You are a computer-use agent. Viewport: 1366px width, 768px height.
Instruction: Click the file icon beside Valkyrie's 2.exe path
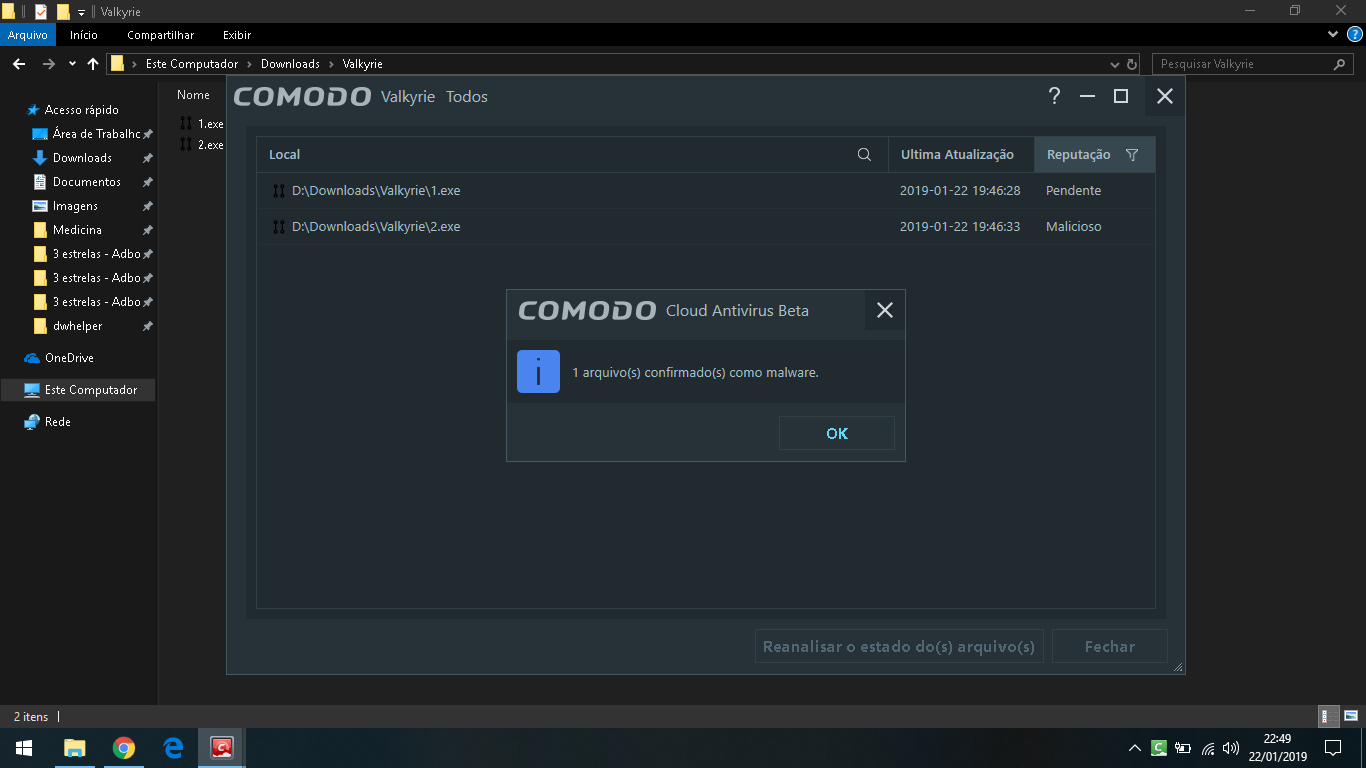tap(279, 227)
